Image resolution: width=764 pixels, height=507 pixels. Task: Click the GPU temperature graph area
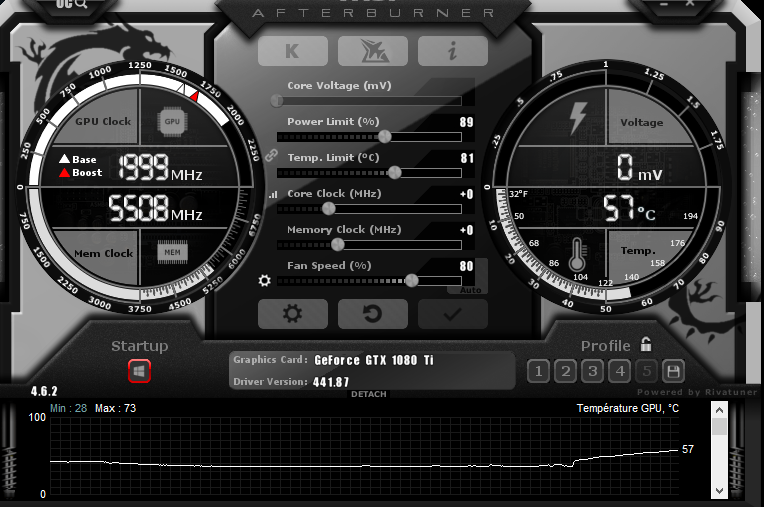tap(364, 456)
